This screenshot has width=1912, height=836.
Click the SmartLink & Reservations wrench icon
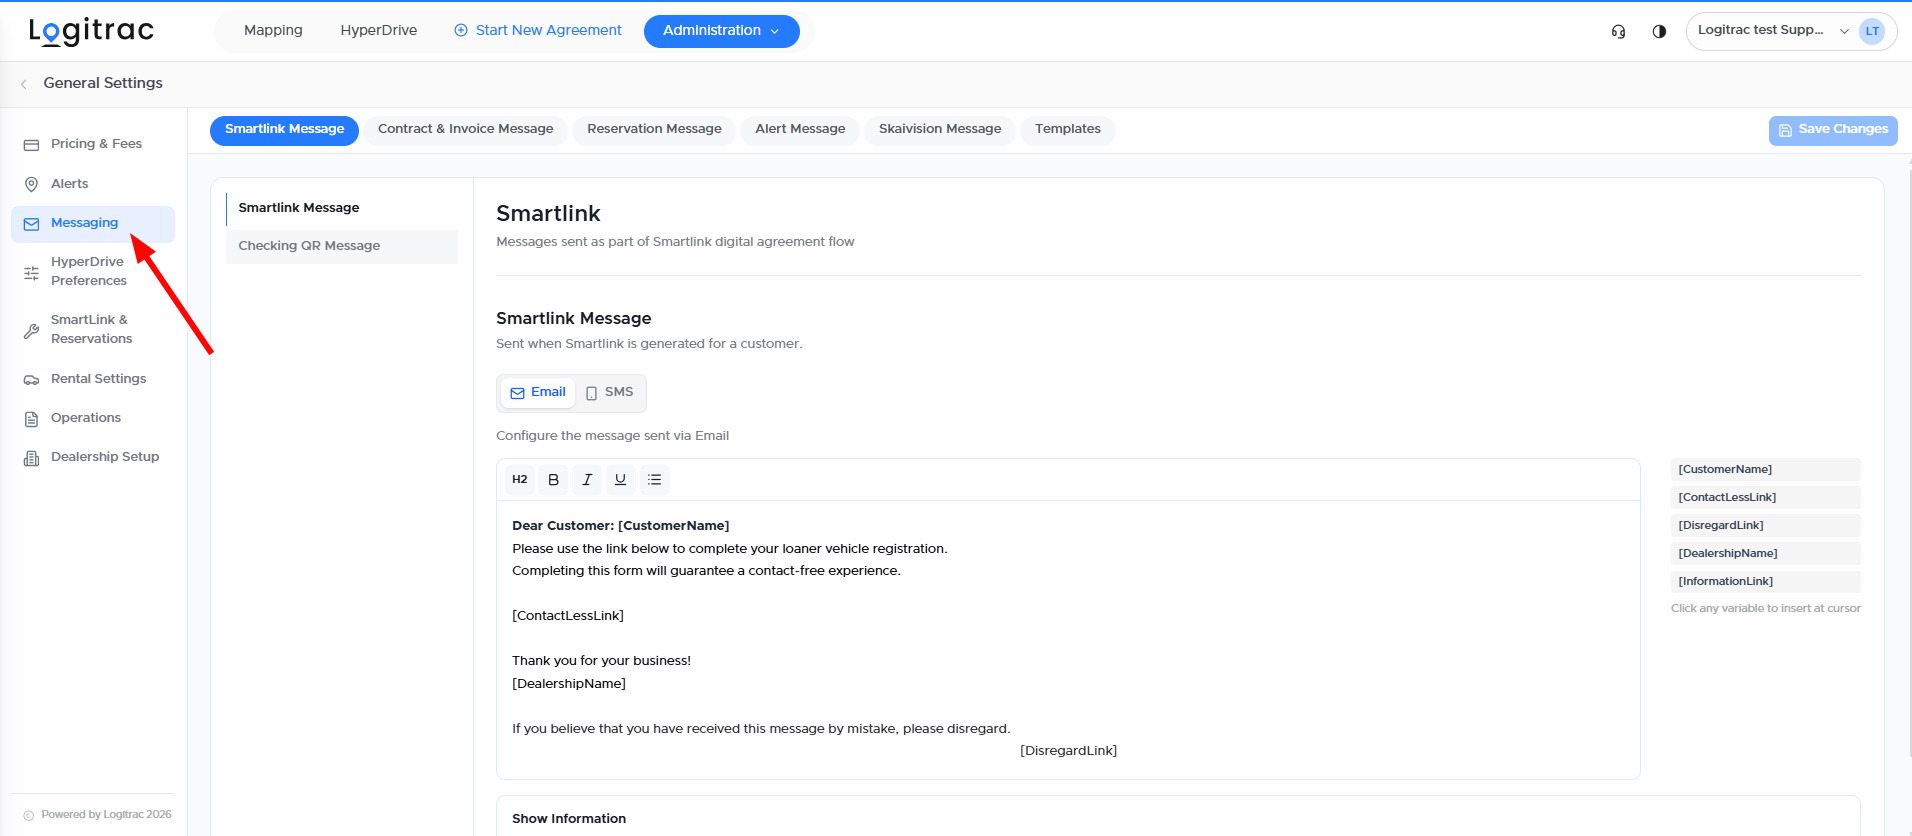pos(31,330)
